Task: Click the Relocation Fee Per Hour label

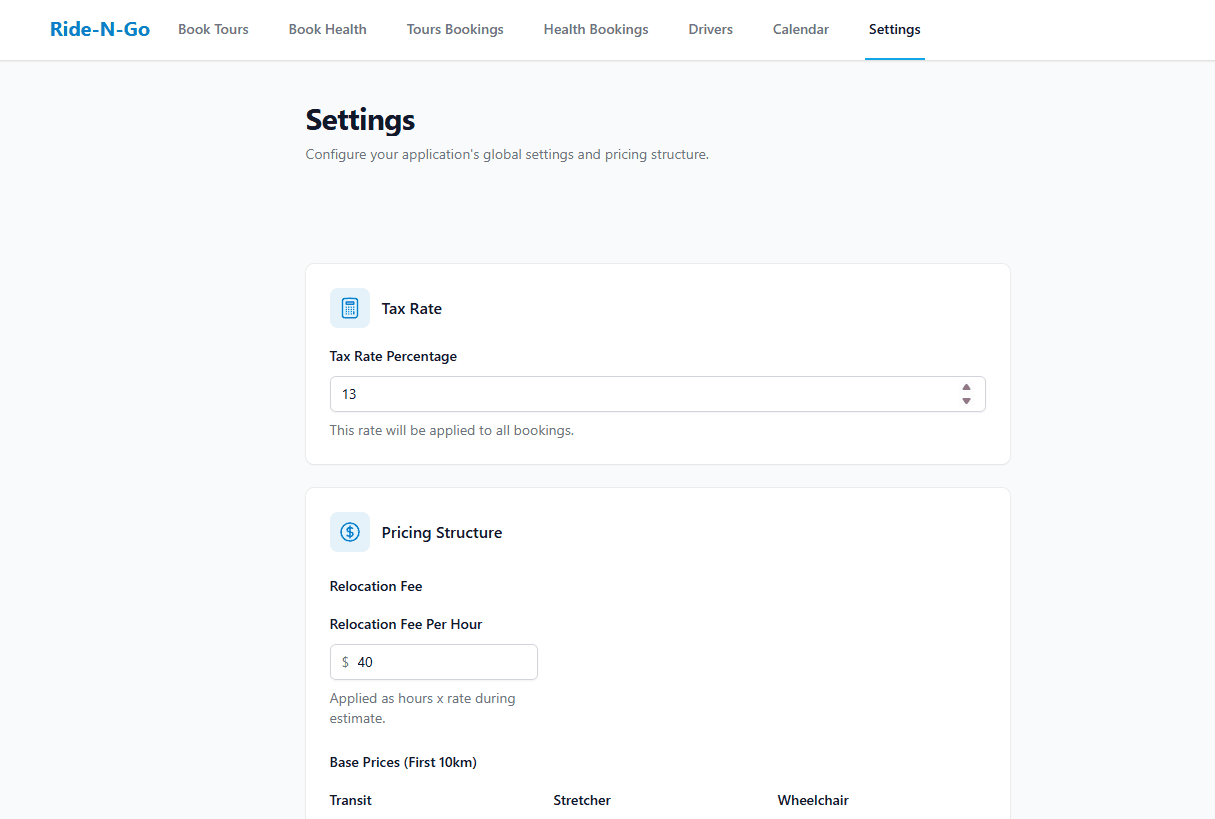Action: click(x=406, y=625)
